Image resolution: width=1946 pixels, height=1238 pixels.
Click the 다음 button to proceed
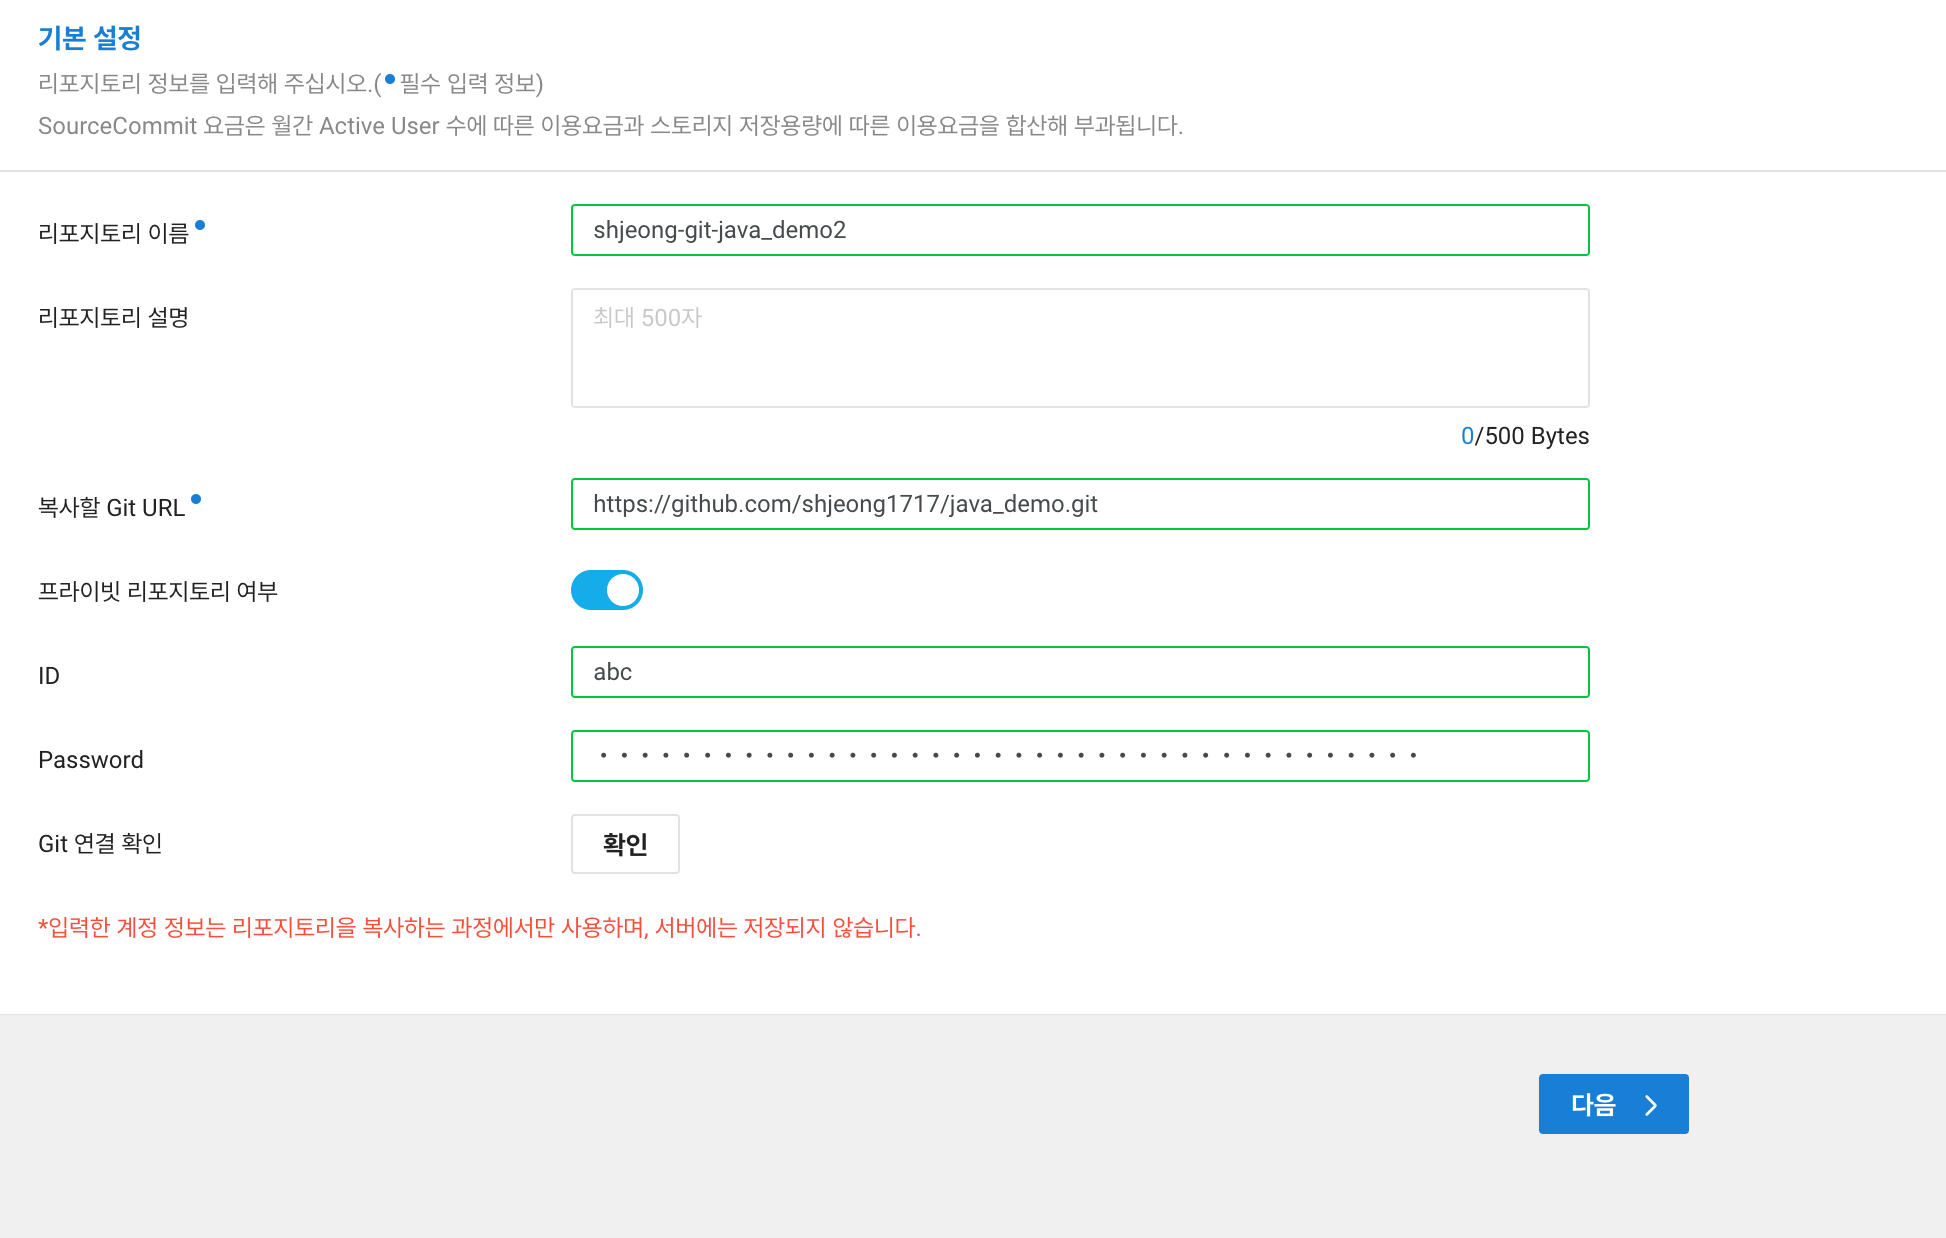point(1612,1104)
